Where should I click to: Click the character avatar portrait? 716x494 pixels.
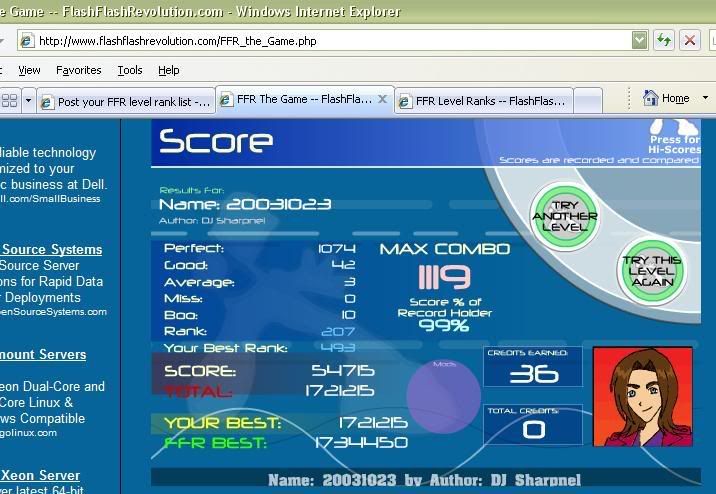point(642,396)
